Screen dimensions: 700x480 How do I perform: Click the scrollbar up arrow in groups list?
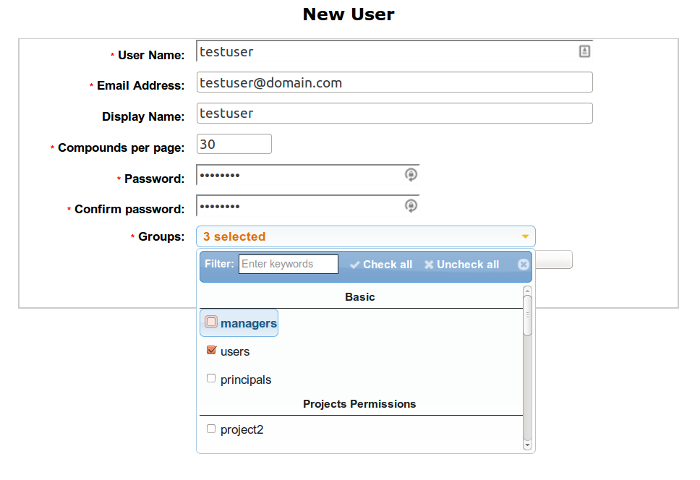tap(527, 291)
